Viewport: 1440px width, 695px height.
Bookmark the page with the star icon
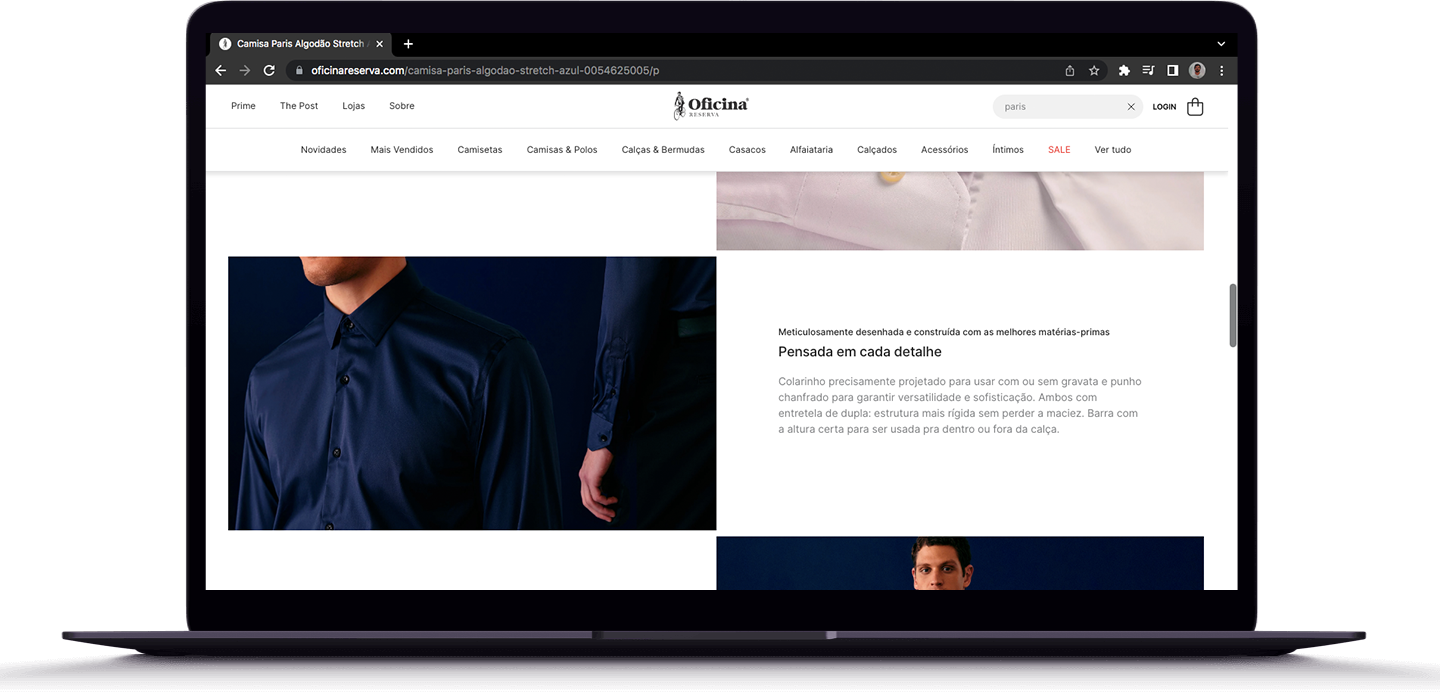(x=1094, y=70)
